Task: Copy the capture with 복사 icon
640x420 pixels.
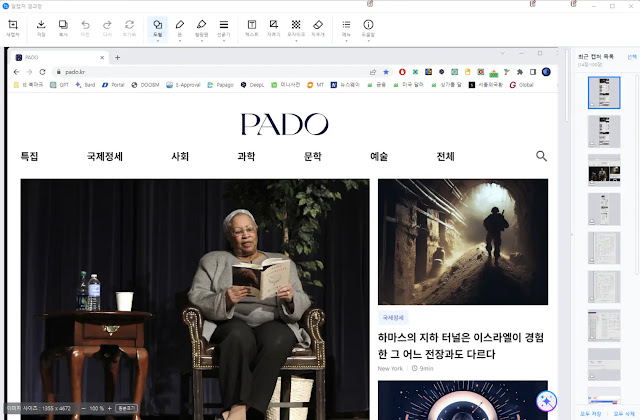Action: (63, 29)
